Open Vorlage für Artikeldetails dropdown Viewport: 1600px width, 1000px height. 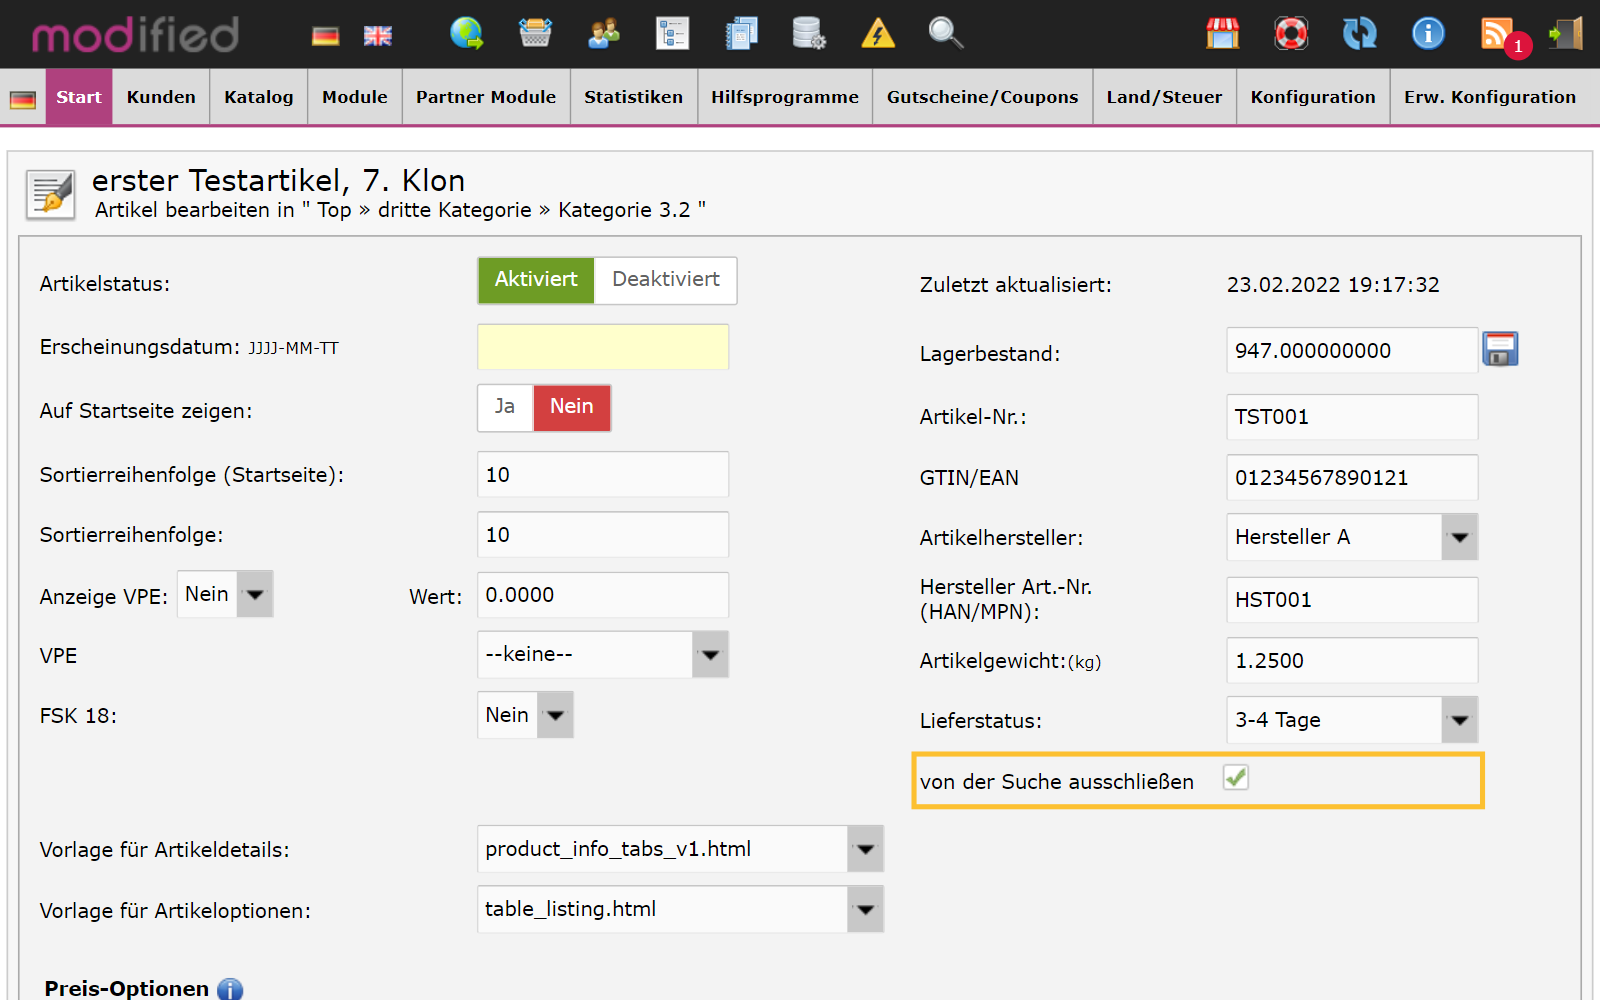865,849
